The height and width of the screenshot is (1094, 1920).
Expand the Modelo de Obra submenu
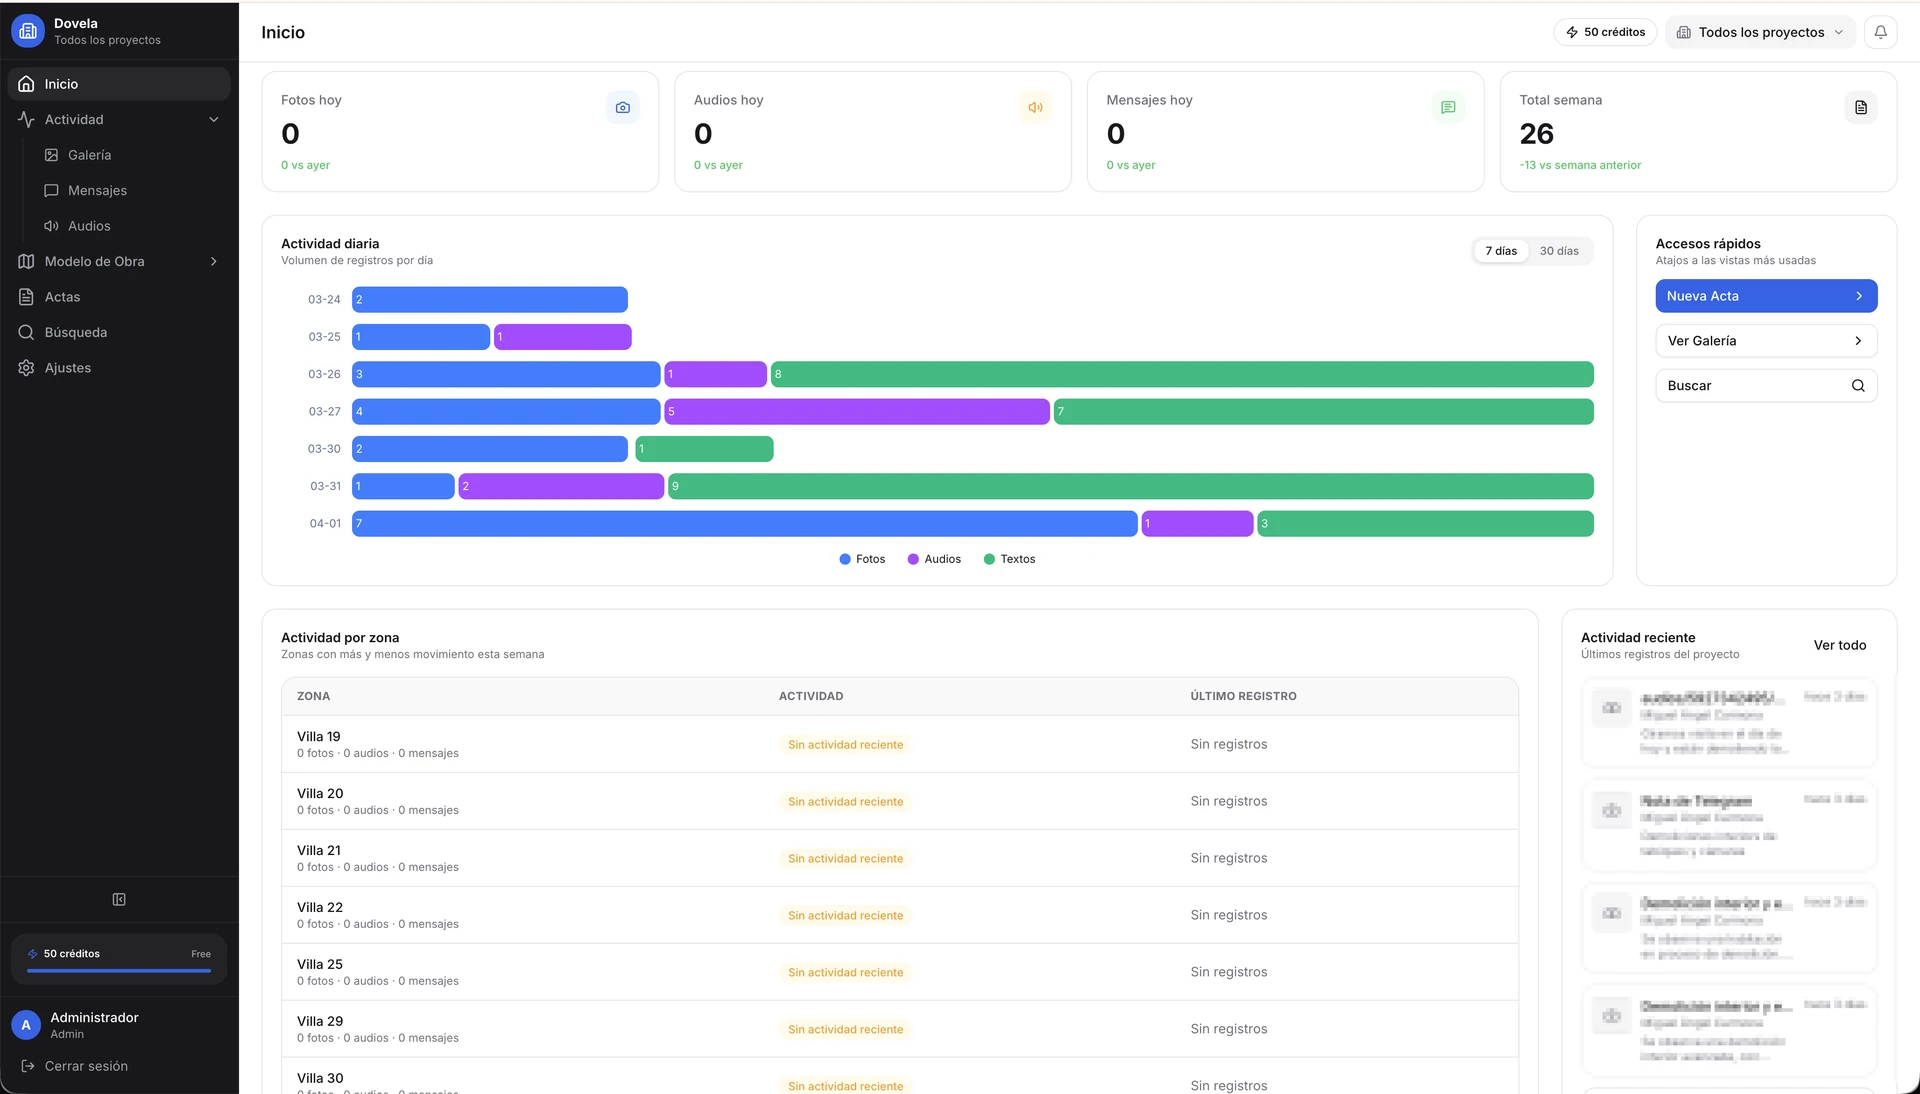[x=213, y=262]
